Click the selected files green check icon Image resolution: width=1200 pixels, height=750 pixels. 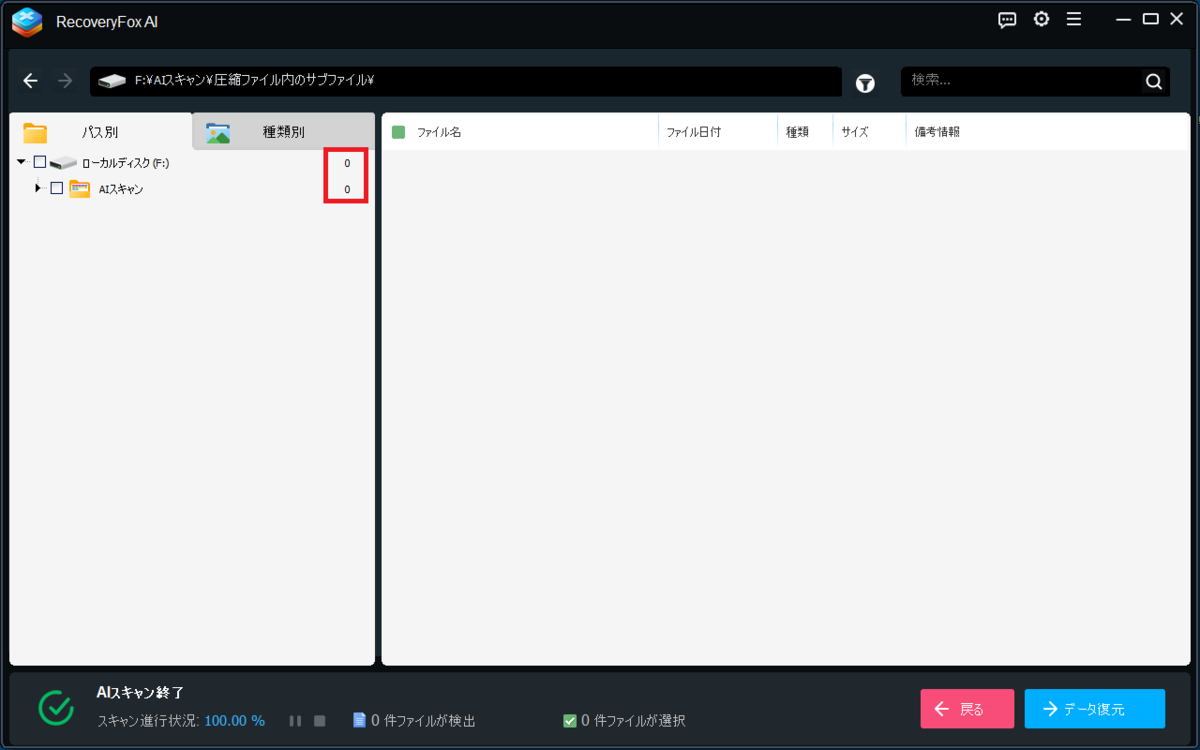point(570,720)
